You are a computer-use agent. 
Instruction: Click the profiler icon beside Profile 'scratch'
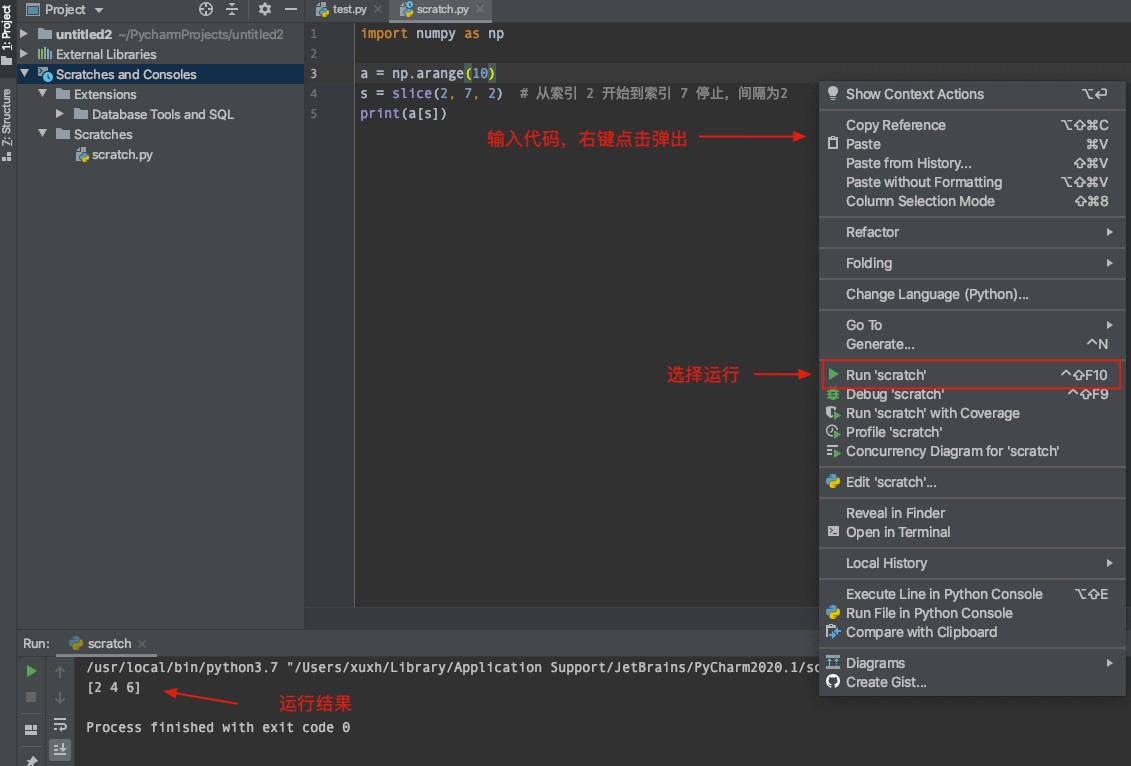tap(833, 432)
